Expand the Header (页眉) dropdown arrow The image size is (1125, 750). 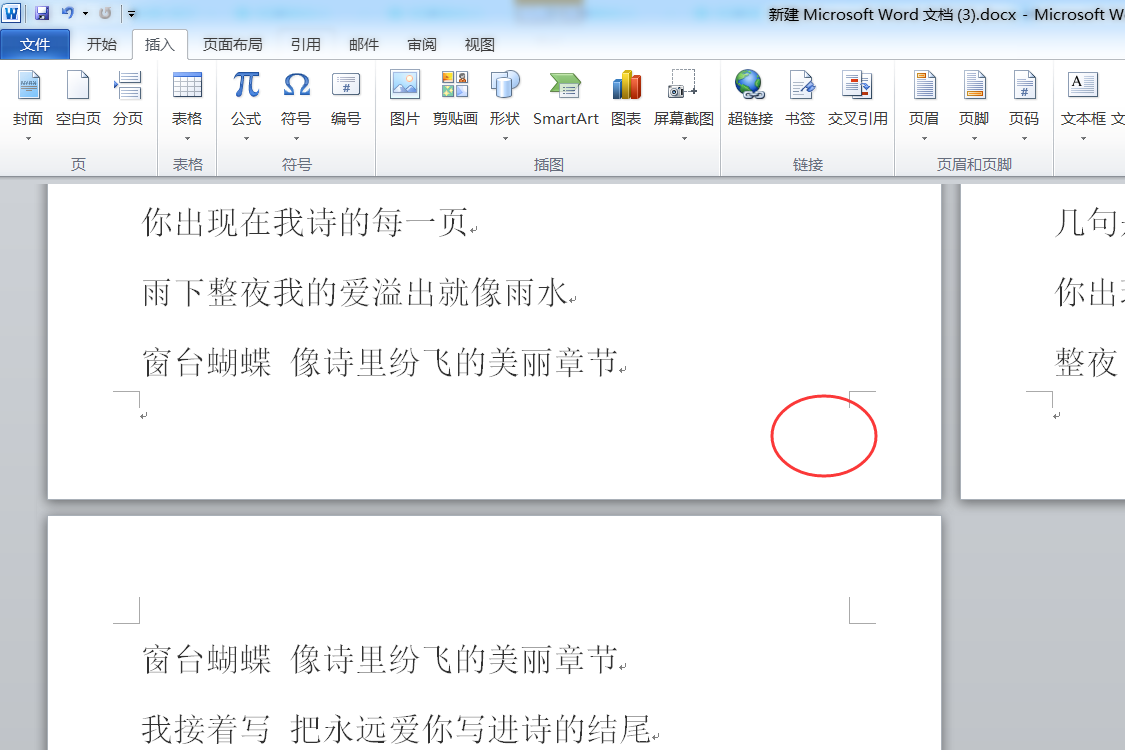924,138
